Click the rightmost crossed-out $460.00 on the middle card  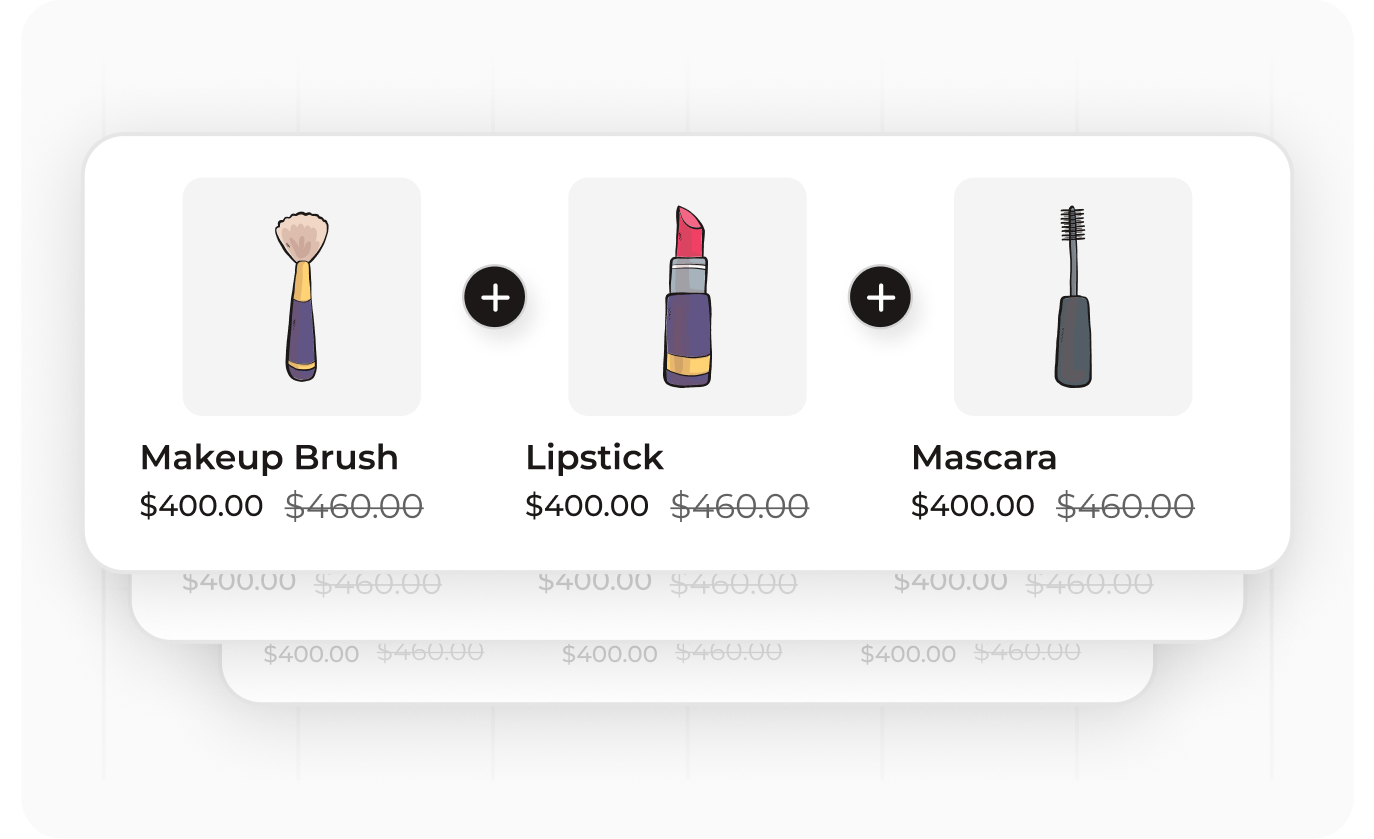pos(1089,584)
